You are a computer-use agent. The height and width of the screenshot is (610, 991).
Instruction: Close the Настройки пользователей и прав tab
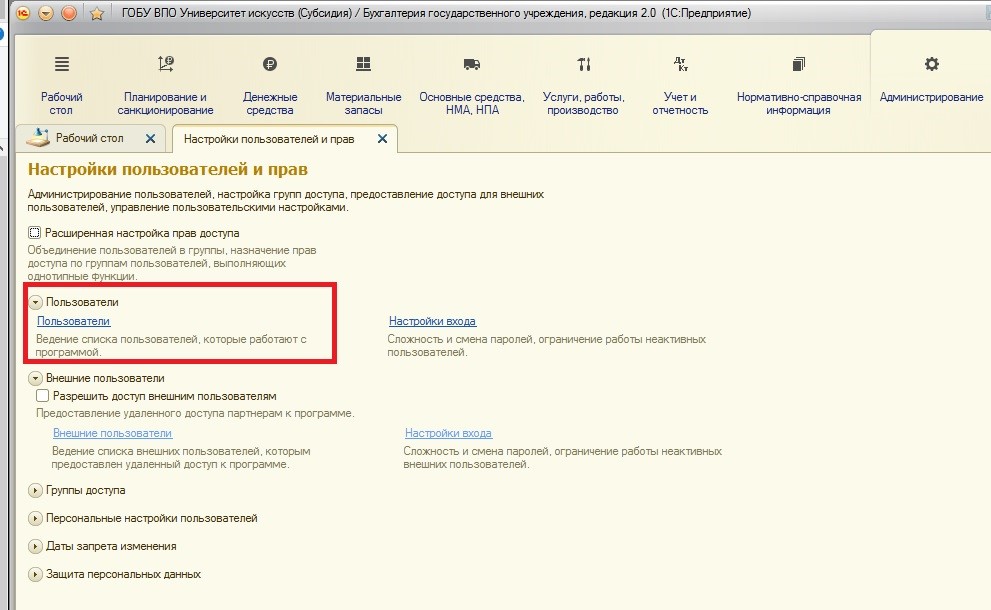[382, 138]
